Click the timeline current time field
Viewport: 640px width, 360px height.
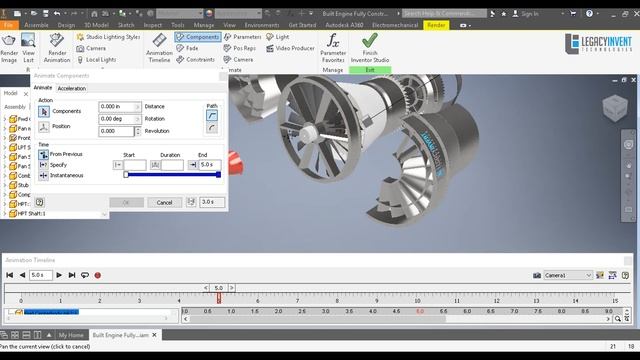tap(40, 275)
